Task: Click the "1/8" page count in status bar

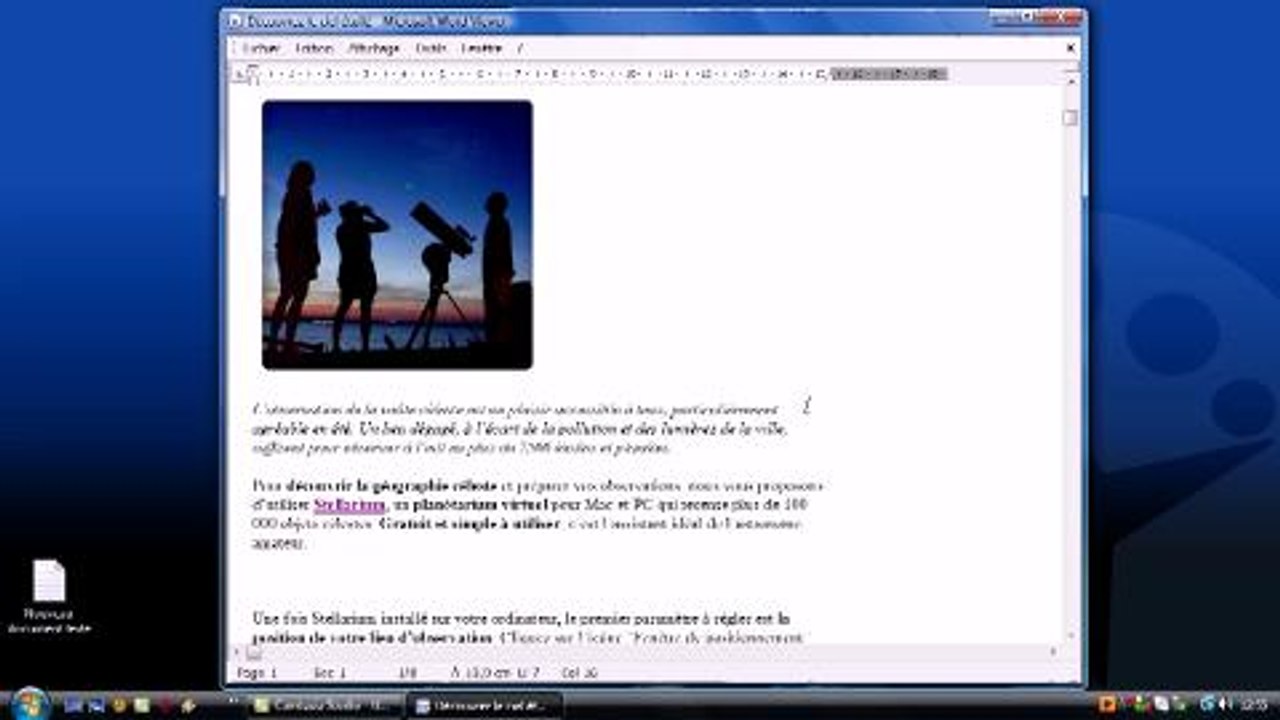Action: click(x=407, y=673)
